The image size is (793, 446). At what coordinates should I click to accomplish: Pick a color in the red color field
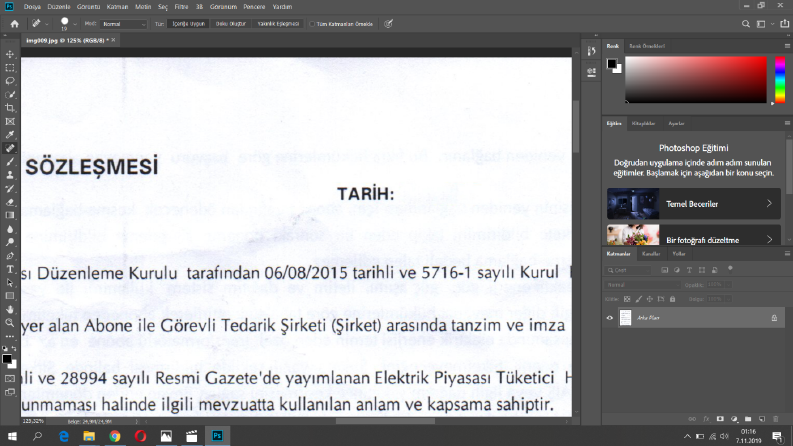[696, 80]
